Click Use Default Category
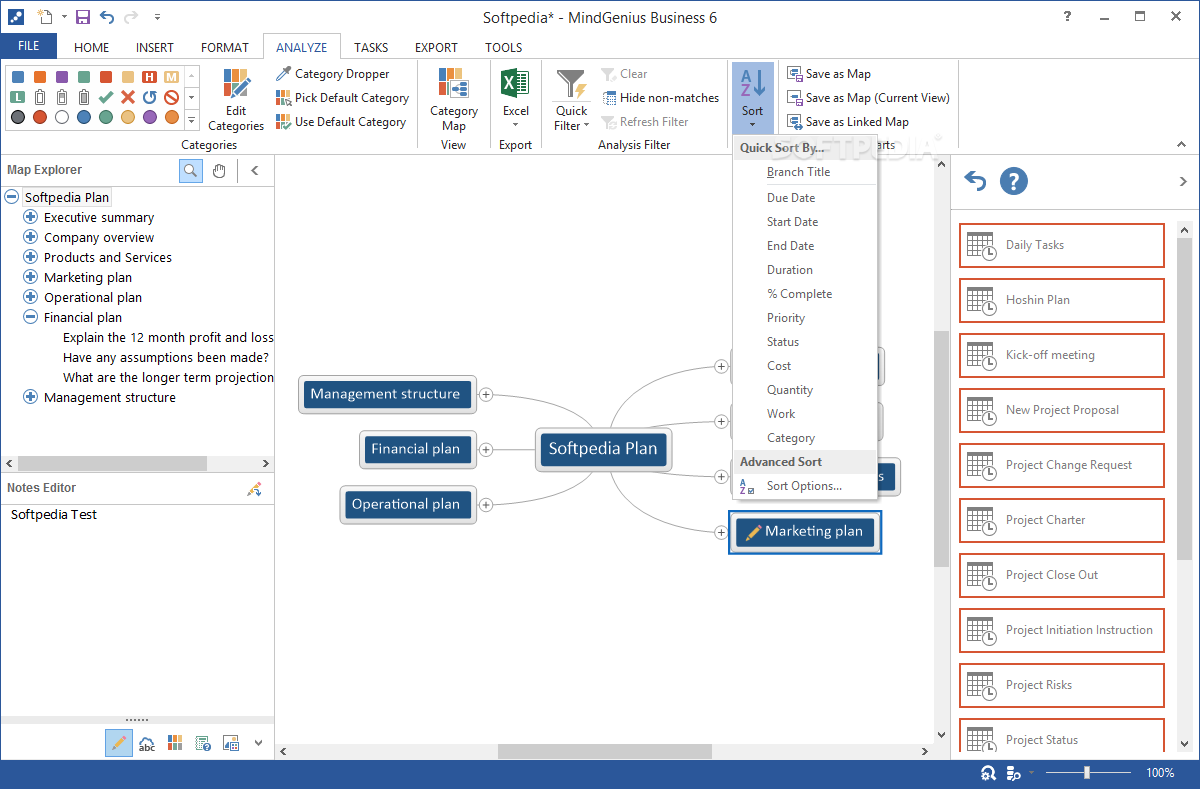Screen dimensions: 1200x789 click(340, 122)
